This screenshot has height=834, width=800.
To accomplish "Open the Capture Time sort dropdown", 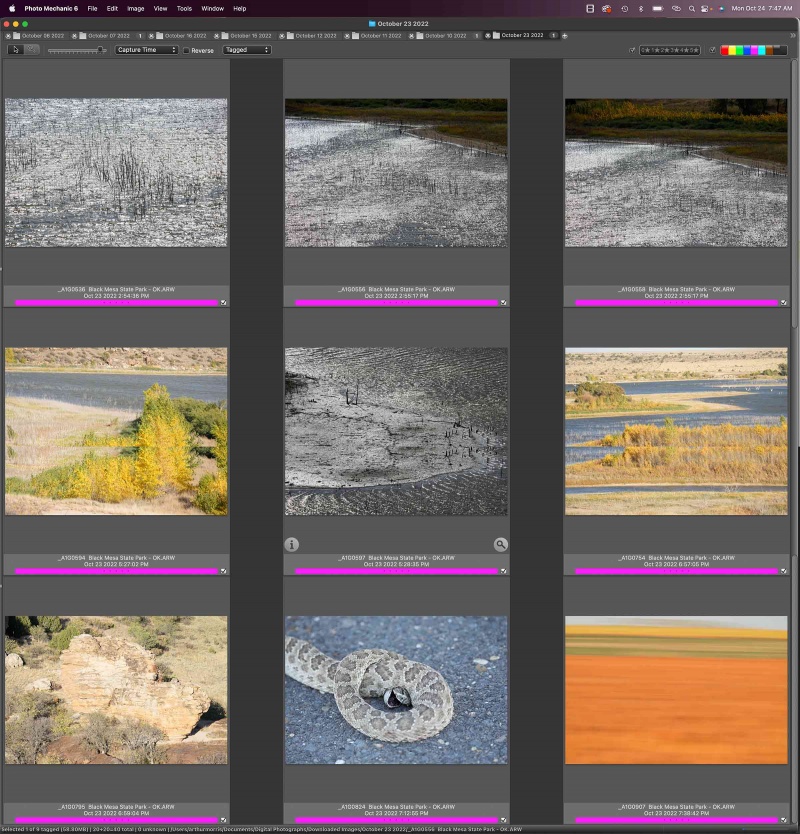I will point(146,49).
